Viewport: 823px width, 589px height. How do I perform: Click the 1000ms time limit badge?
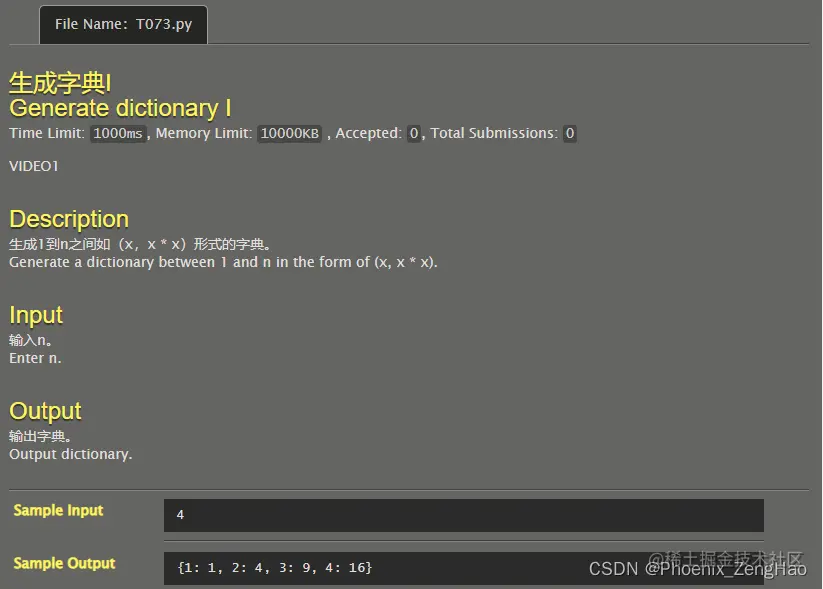click(x=118, y=133)
